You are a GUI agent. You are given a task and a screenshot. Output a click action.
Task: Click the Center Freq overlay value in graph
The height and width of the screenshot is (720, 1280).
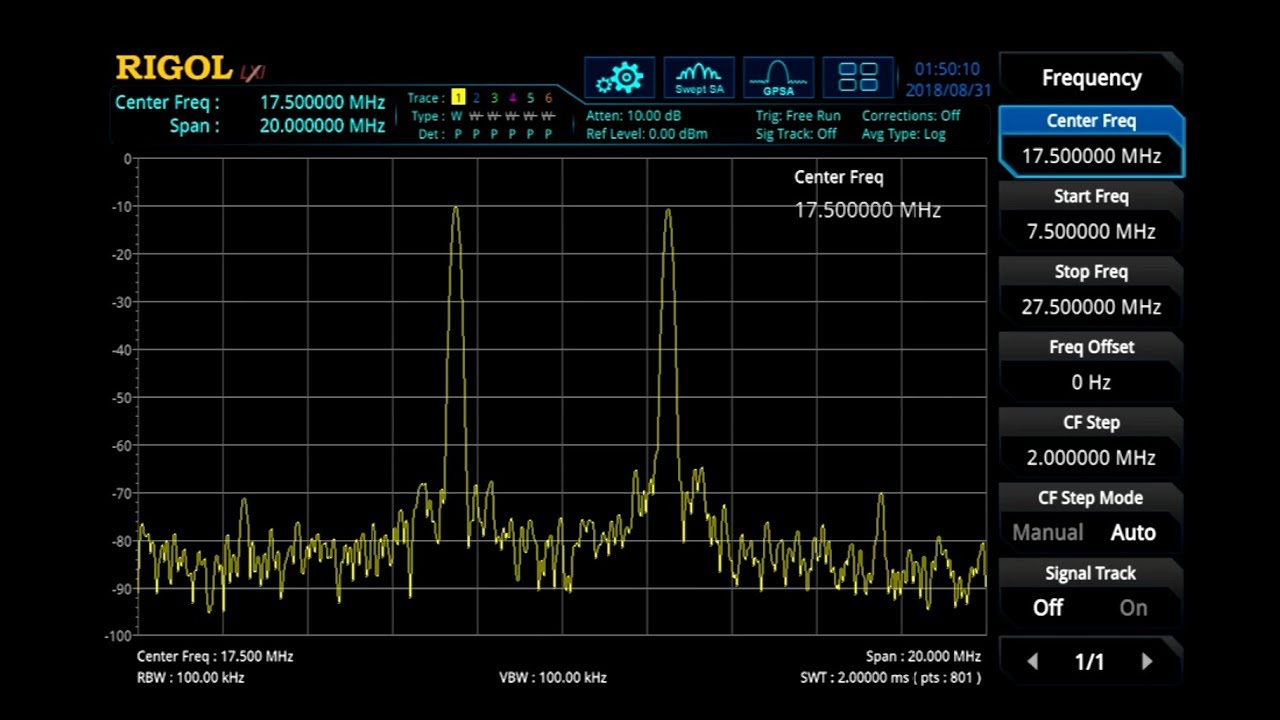(x=867, y=210)
